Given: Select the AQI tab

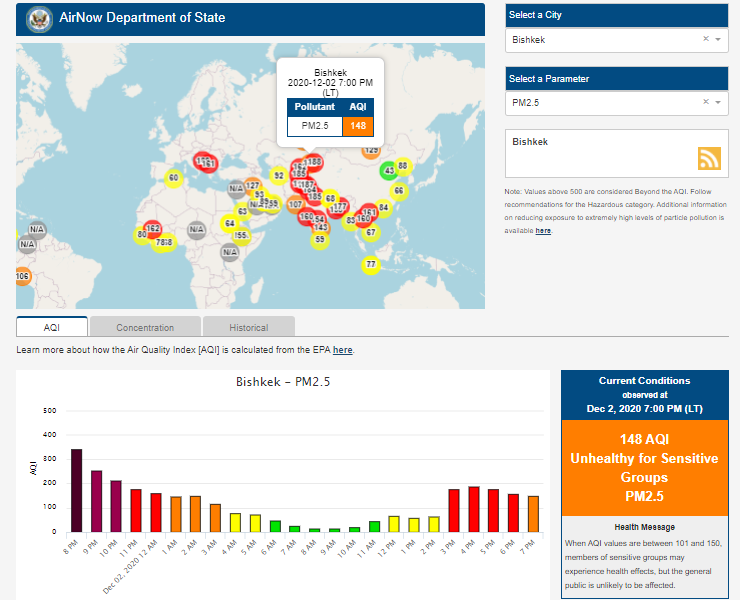Looking at the screenshot, I should (x=52, y=327).
